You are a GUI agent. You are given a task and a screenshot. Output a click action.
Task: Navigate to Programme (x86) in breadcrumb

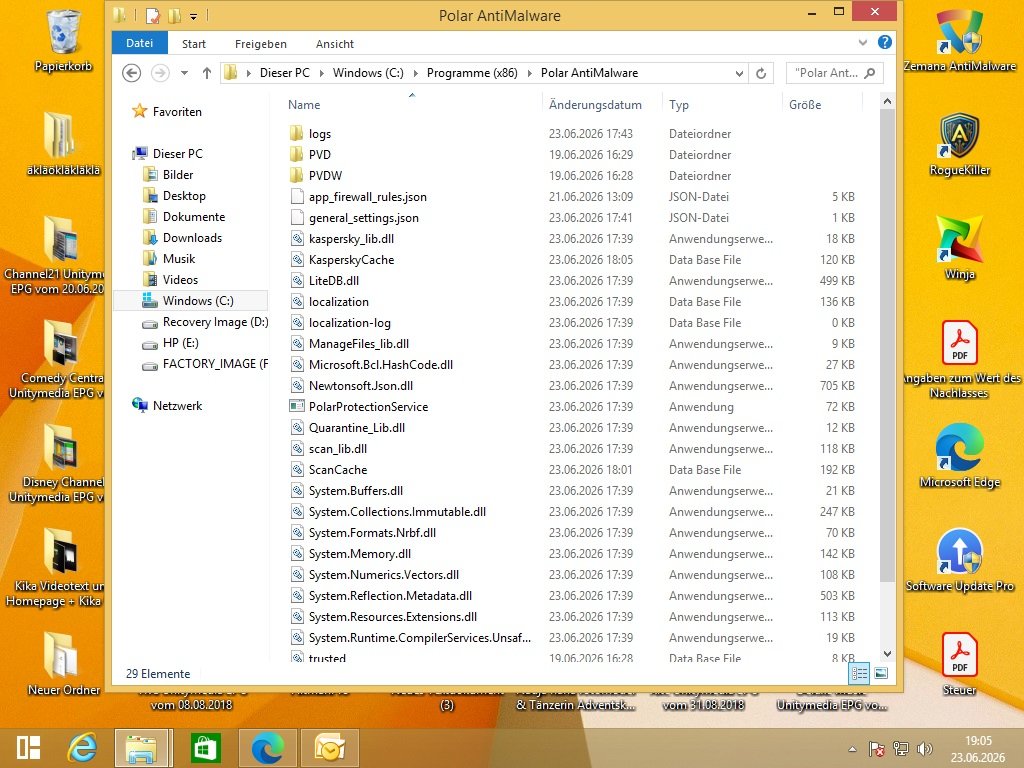472,73
